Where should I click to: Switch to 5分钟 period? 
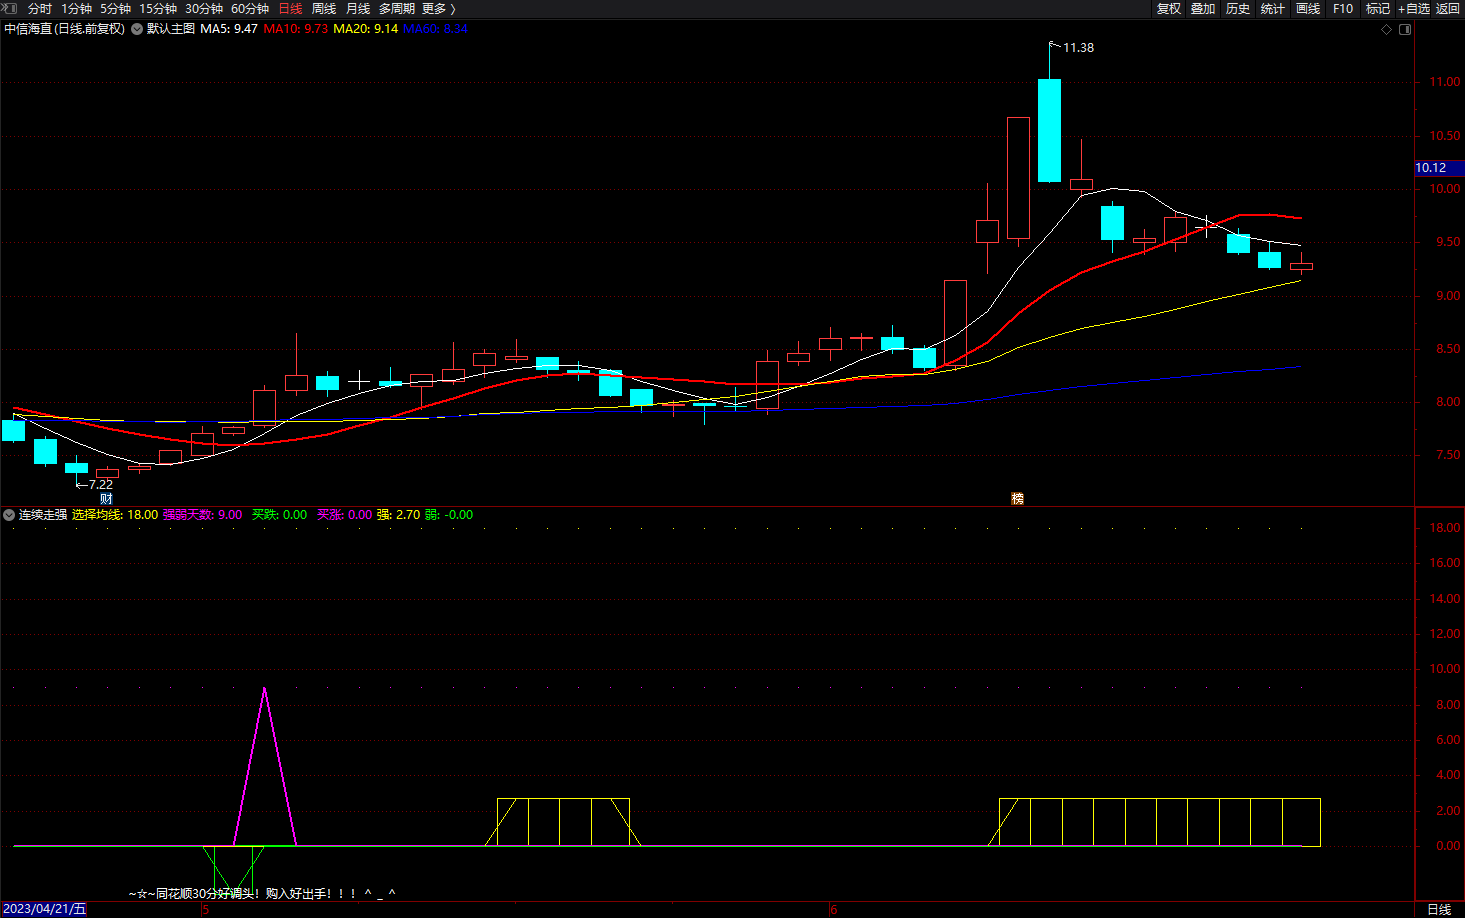pyautogui.click(x=115, y=8)
